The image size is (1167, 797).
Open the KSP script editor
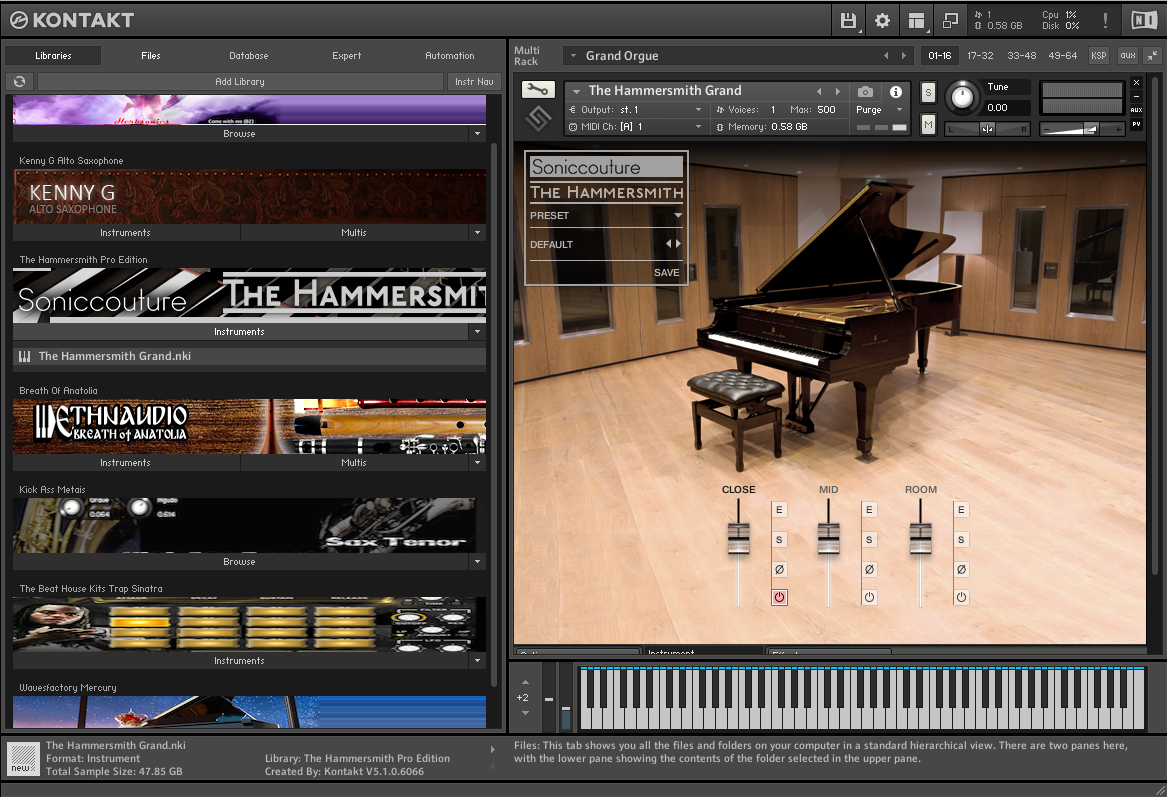[1099, 55]
